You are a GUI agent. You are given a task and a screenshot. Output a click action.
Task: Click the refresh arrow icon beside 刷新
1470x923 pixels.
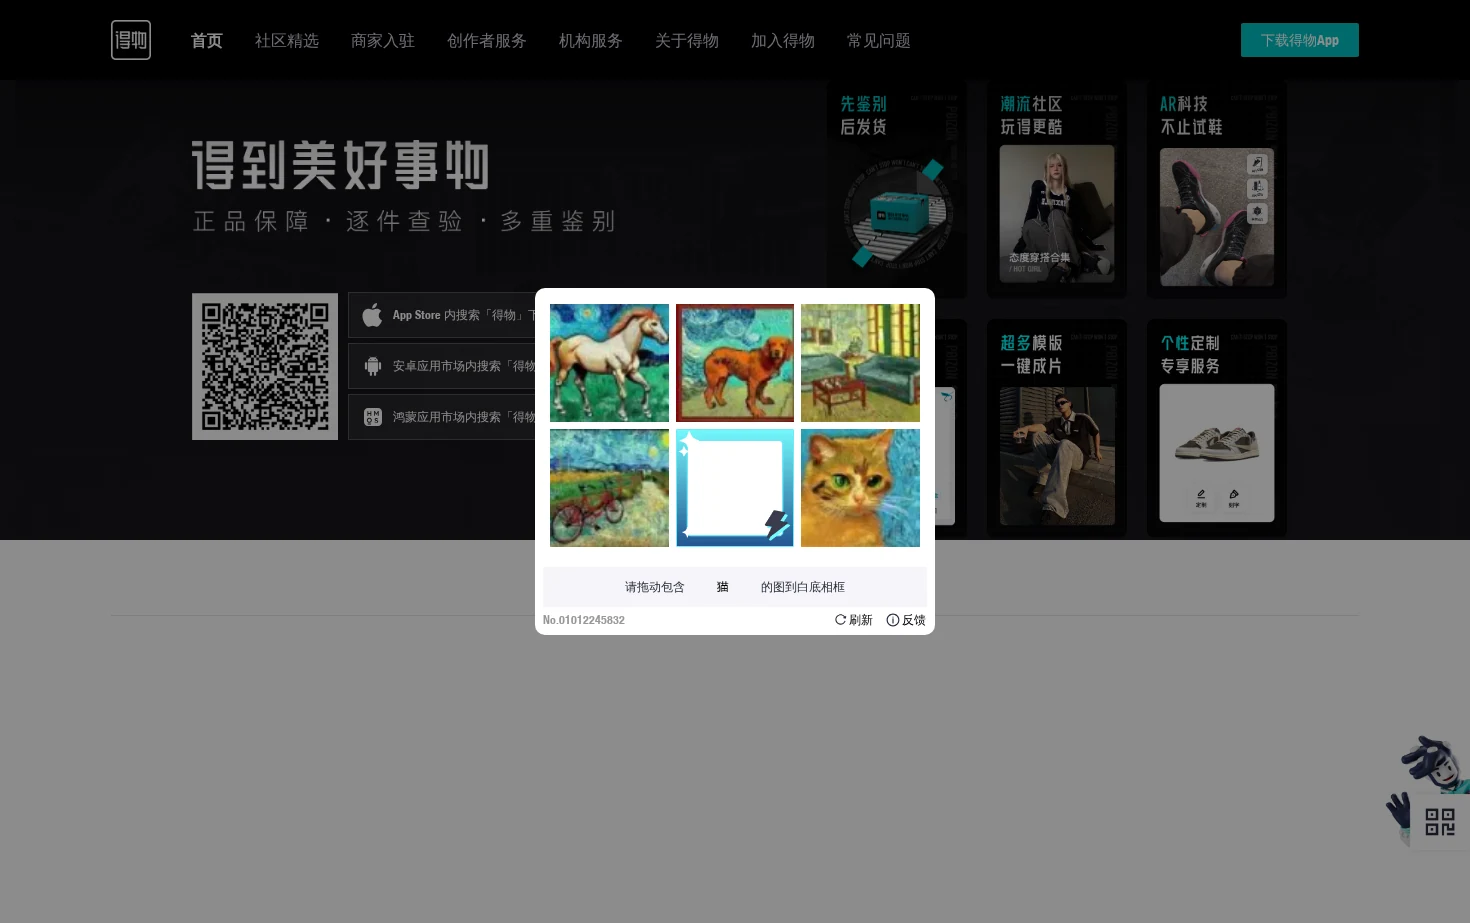[840, 620]
